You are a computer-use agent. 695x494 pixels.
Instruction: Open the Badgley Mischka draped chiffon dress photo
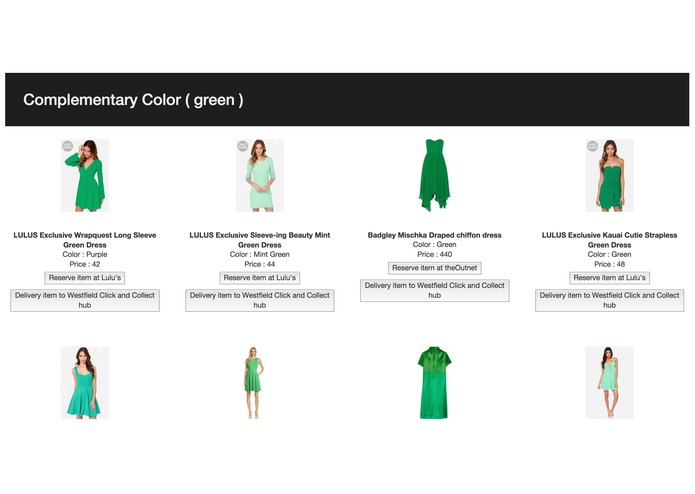pos(434,175)
